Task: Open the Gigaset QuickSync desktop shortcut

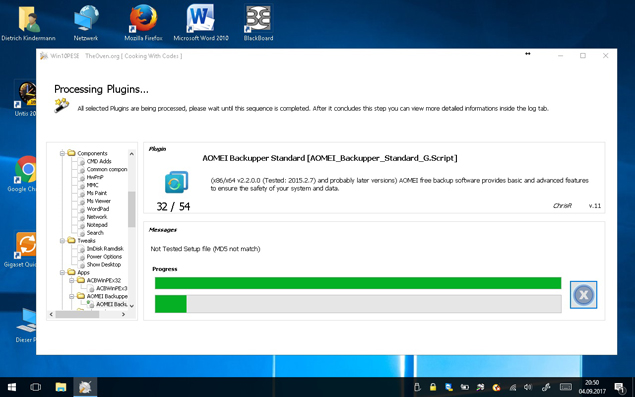Action: point(25,249)
